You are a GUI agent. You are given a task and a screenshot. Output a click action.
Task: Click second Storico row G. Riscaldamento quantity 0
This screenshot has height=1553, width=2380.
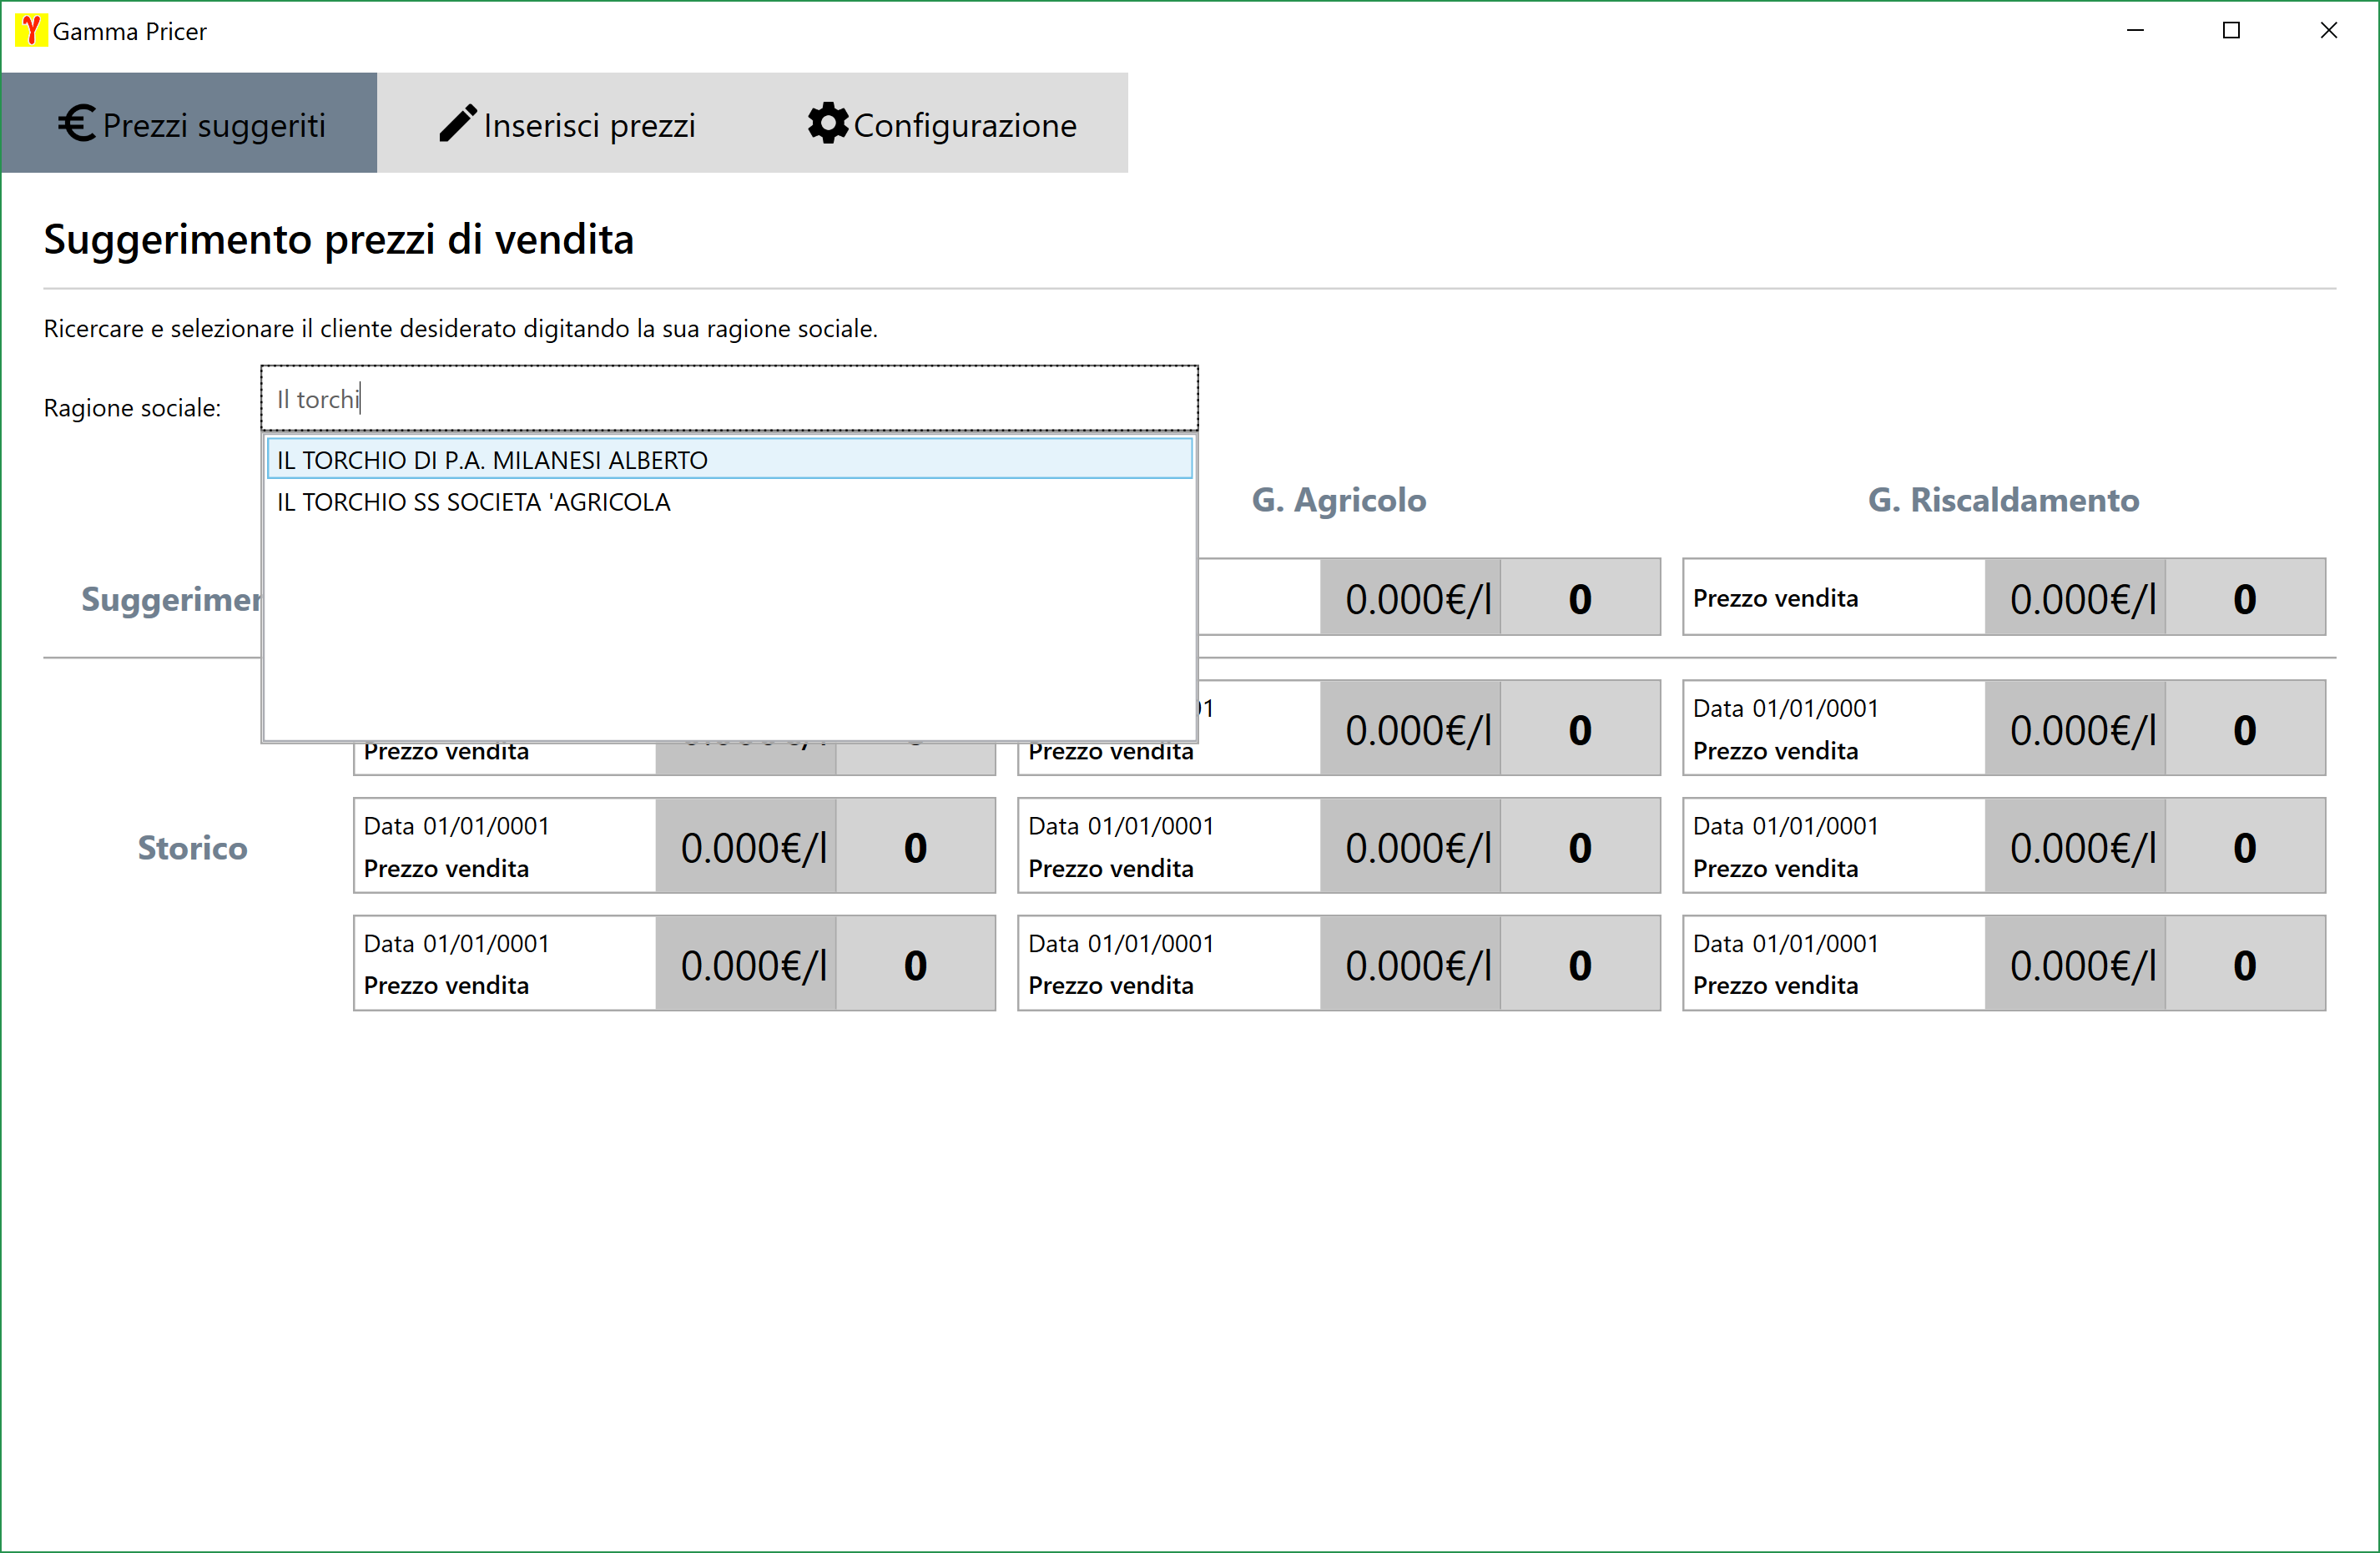pos(2245,848)
